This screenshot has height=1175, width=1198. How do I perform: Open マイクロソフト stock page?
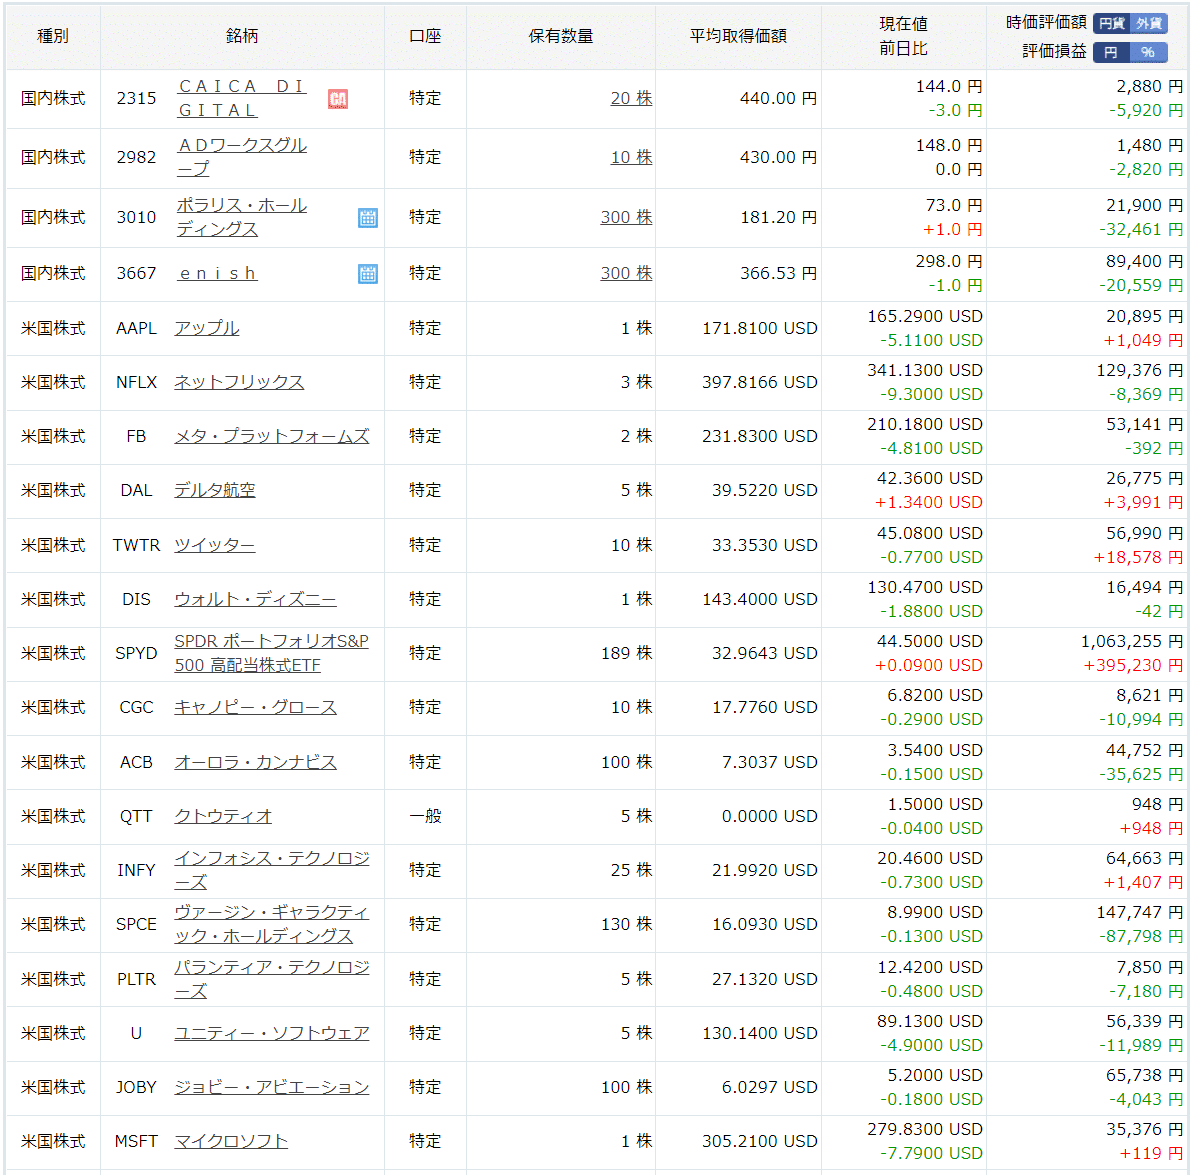tap(231, 1141)
